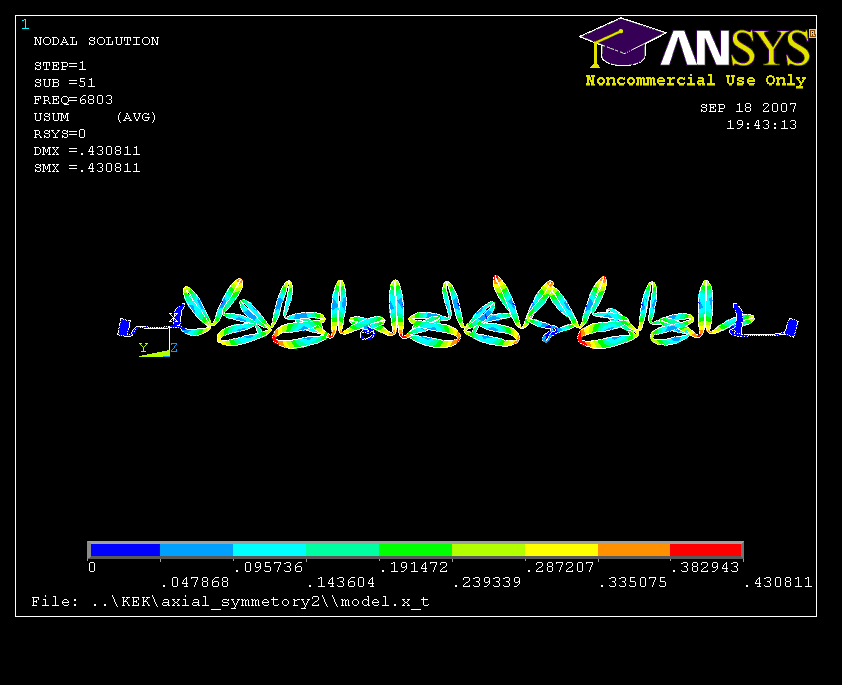Select the orange legend color band
842x685 pixels.
pyautogui.click(x=634, y=550)
